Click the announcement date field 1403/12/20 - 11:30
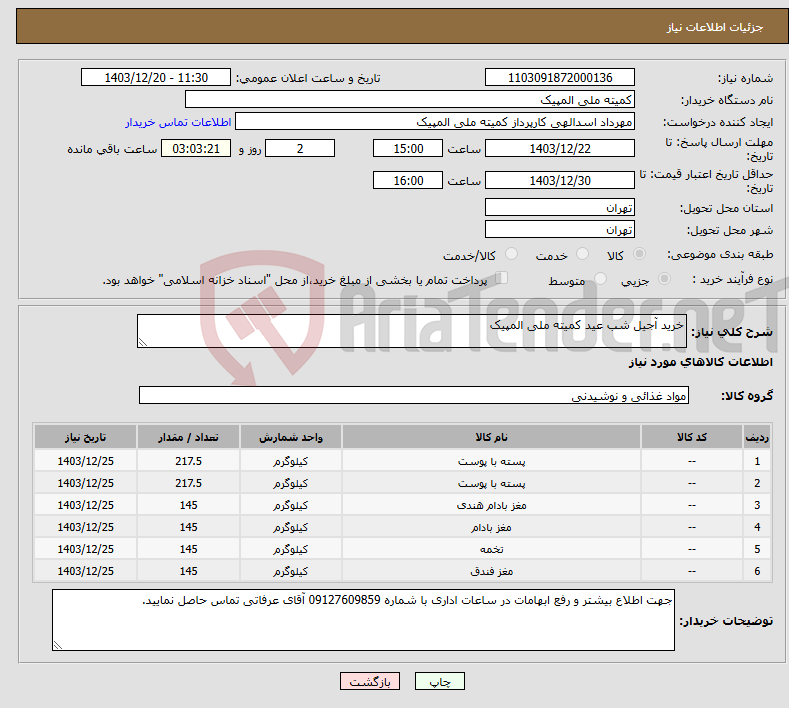The height and width of the screenshot is (708, 789). point(156,77)
